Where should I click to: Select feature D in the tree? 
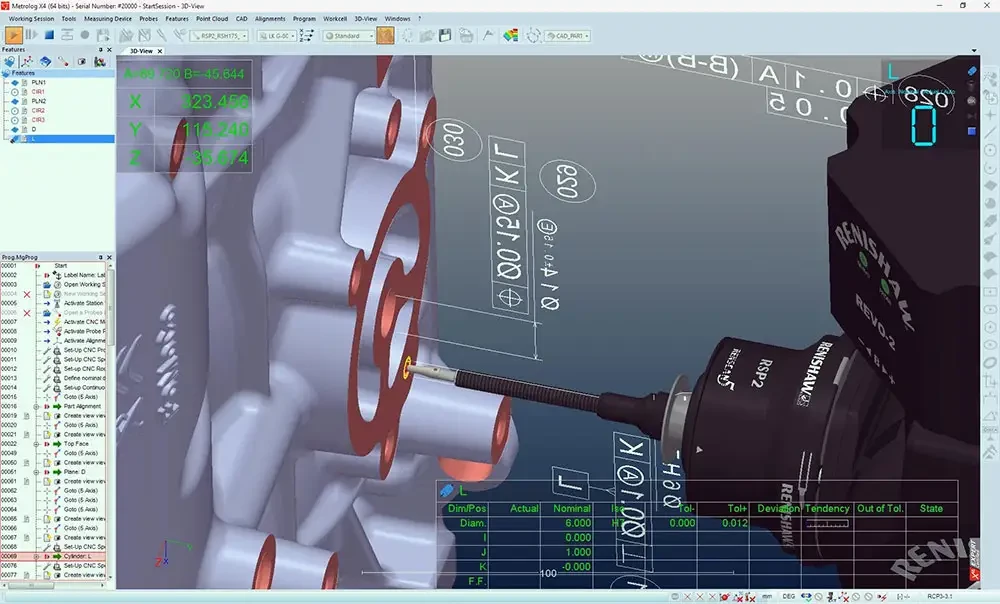pyautogui.click(x=34, y=129)
